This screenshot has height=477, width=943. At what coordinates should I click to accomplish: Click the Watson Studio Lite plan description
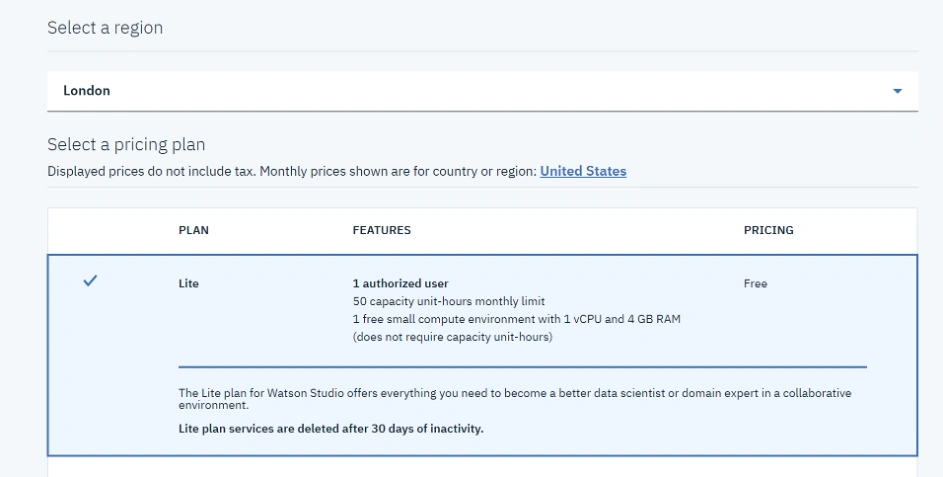pyautogui.click(x=515, y=399)
